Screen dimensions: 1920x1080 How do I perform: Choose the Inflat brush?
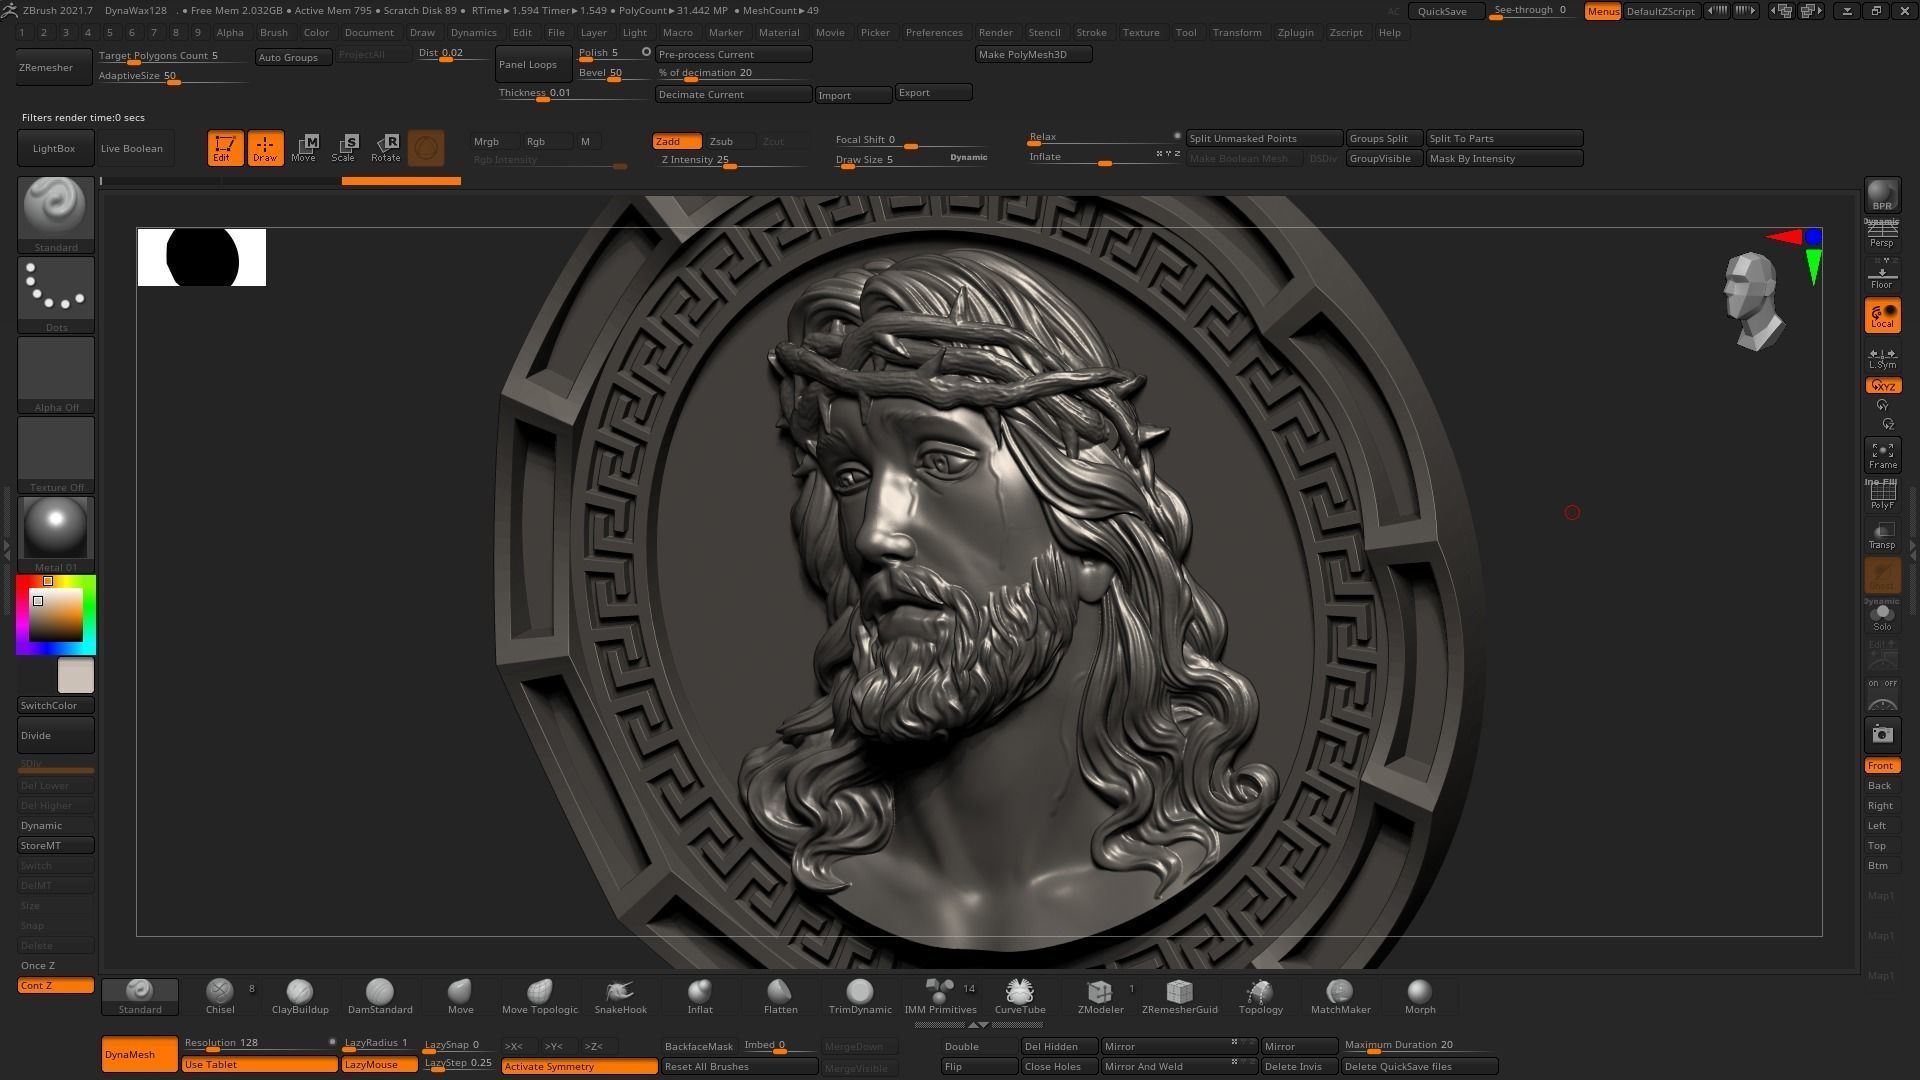pos(700,996)
